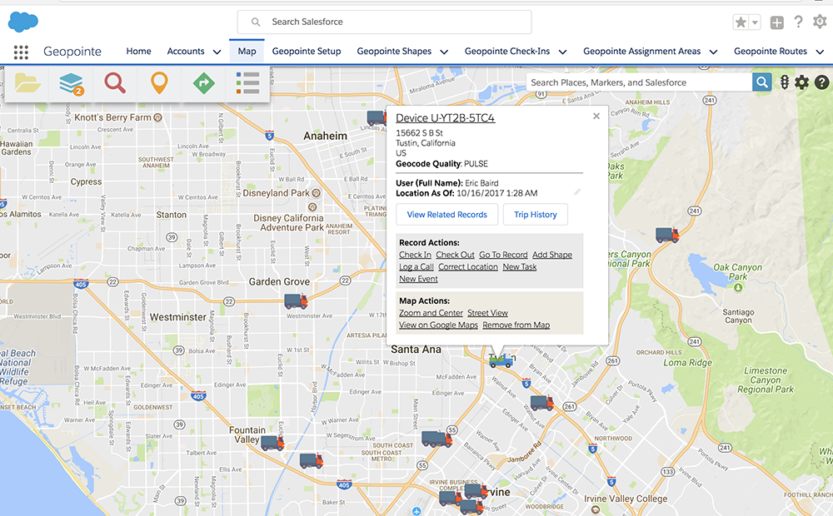This screenshot has height=516, width=833.
Task: Click the truck marker near South Coast
Action: (x=437, y=439)
